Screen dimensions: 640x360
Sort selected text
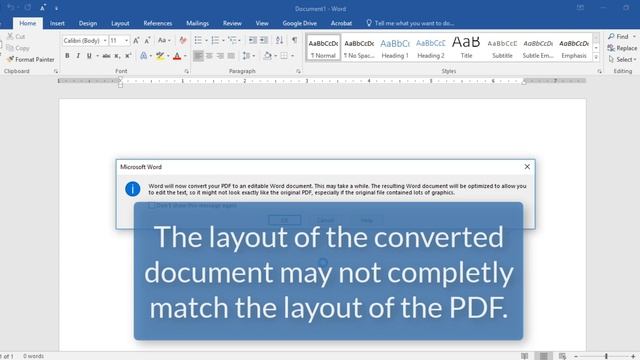click(x=279, y=40)
